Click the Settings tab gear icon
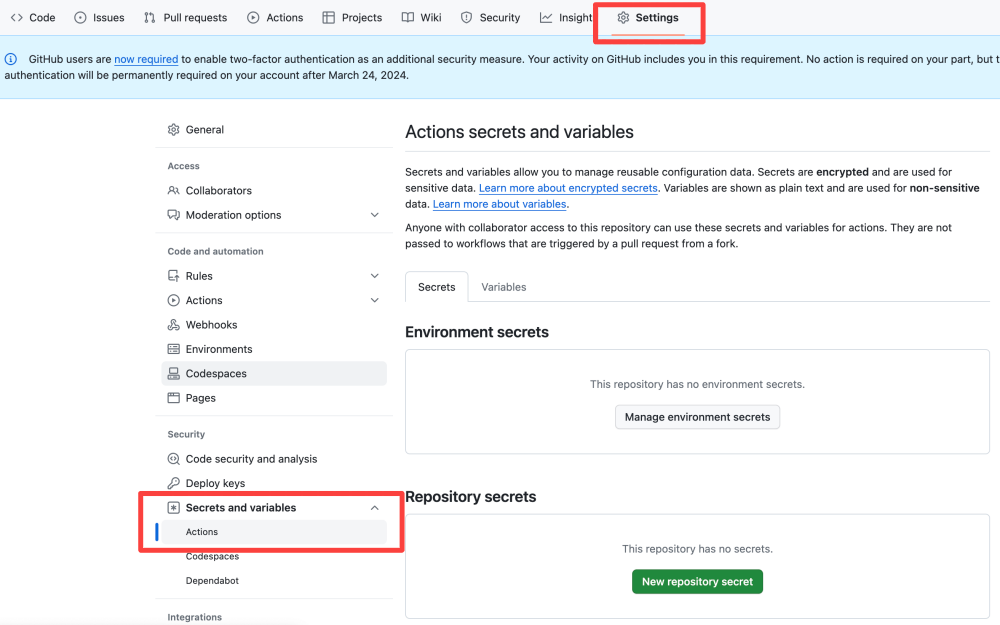The image size is (1000, 625). click(x=623, y=18)
